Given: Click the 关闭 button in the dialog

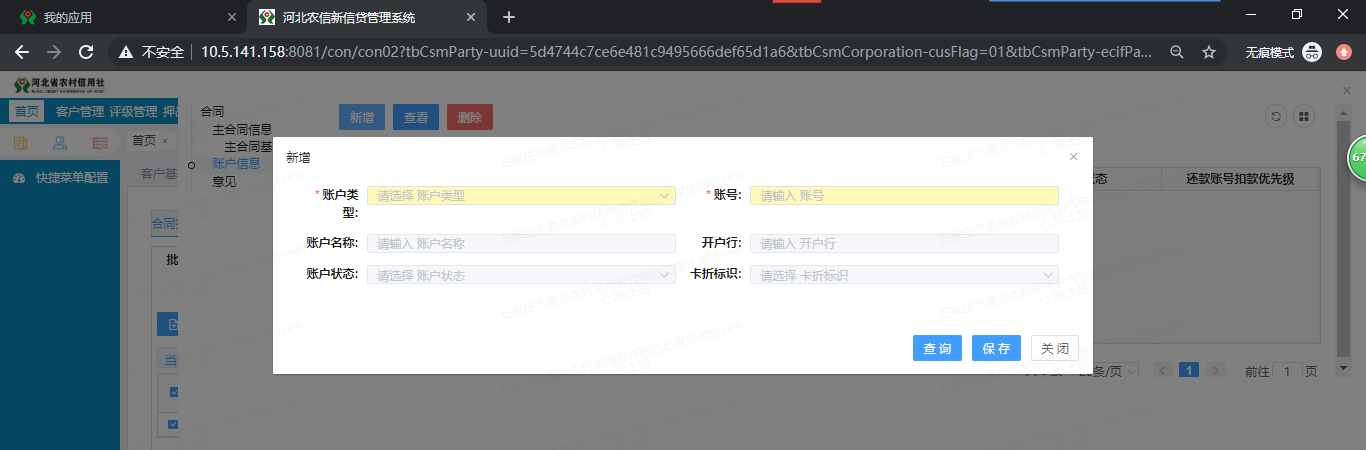Looking at the screenshot, I should tap(1055, 348).
